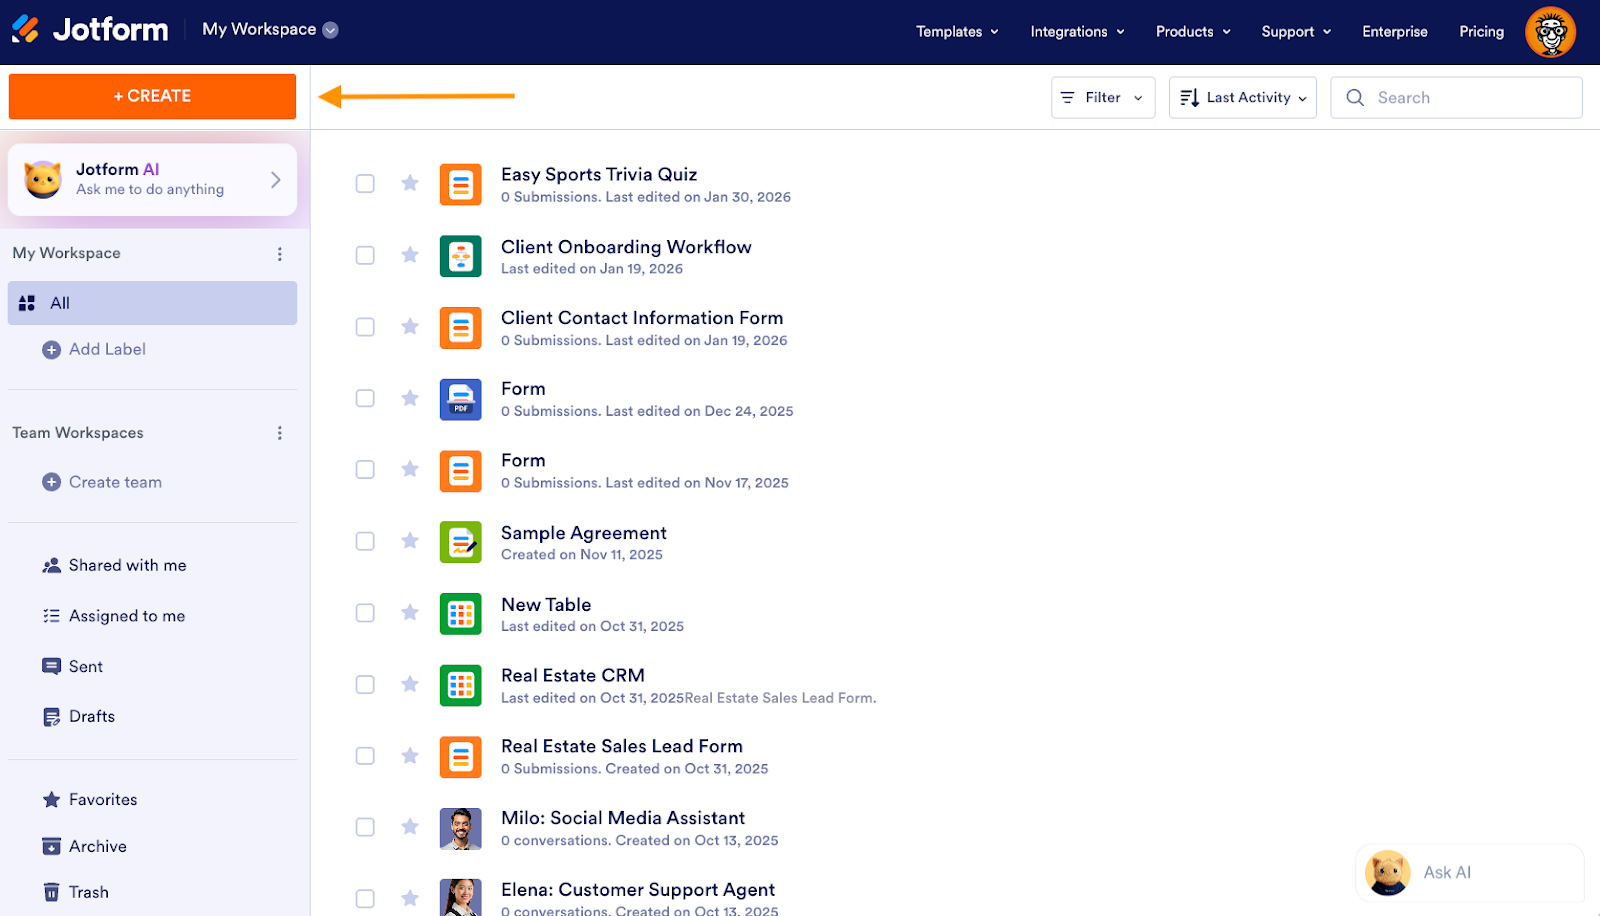Select the New Table spreadsheet icon
The width and height of the screenshot is (1600, 916).
point(461,614)
